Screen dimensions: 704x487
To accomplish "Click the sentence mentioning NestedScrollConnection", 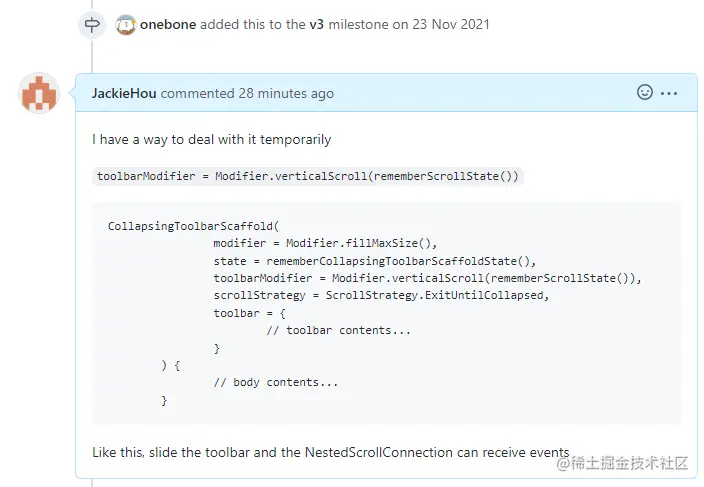I will pyautogui.click(x=331, y=452).
